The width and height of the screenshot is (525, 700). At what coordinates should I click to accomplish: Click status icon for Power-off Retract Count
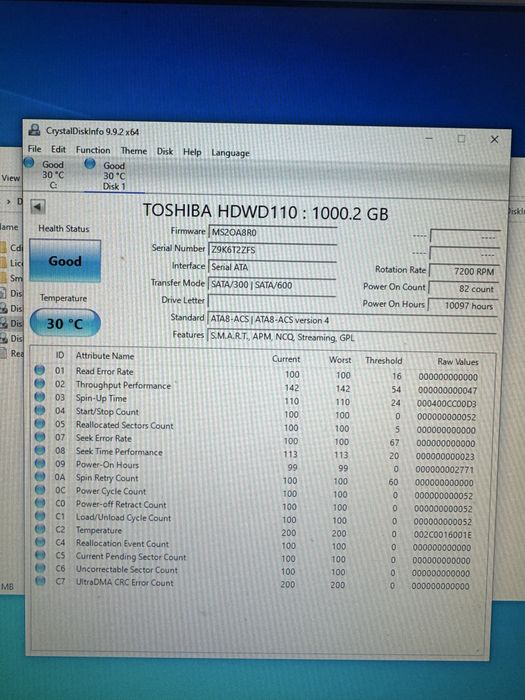point(40,503)
